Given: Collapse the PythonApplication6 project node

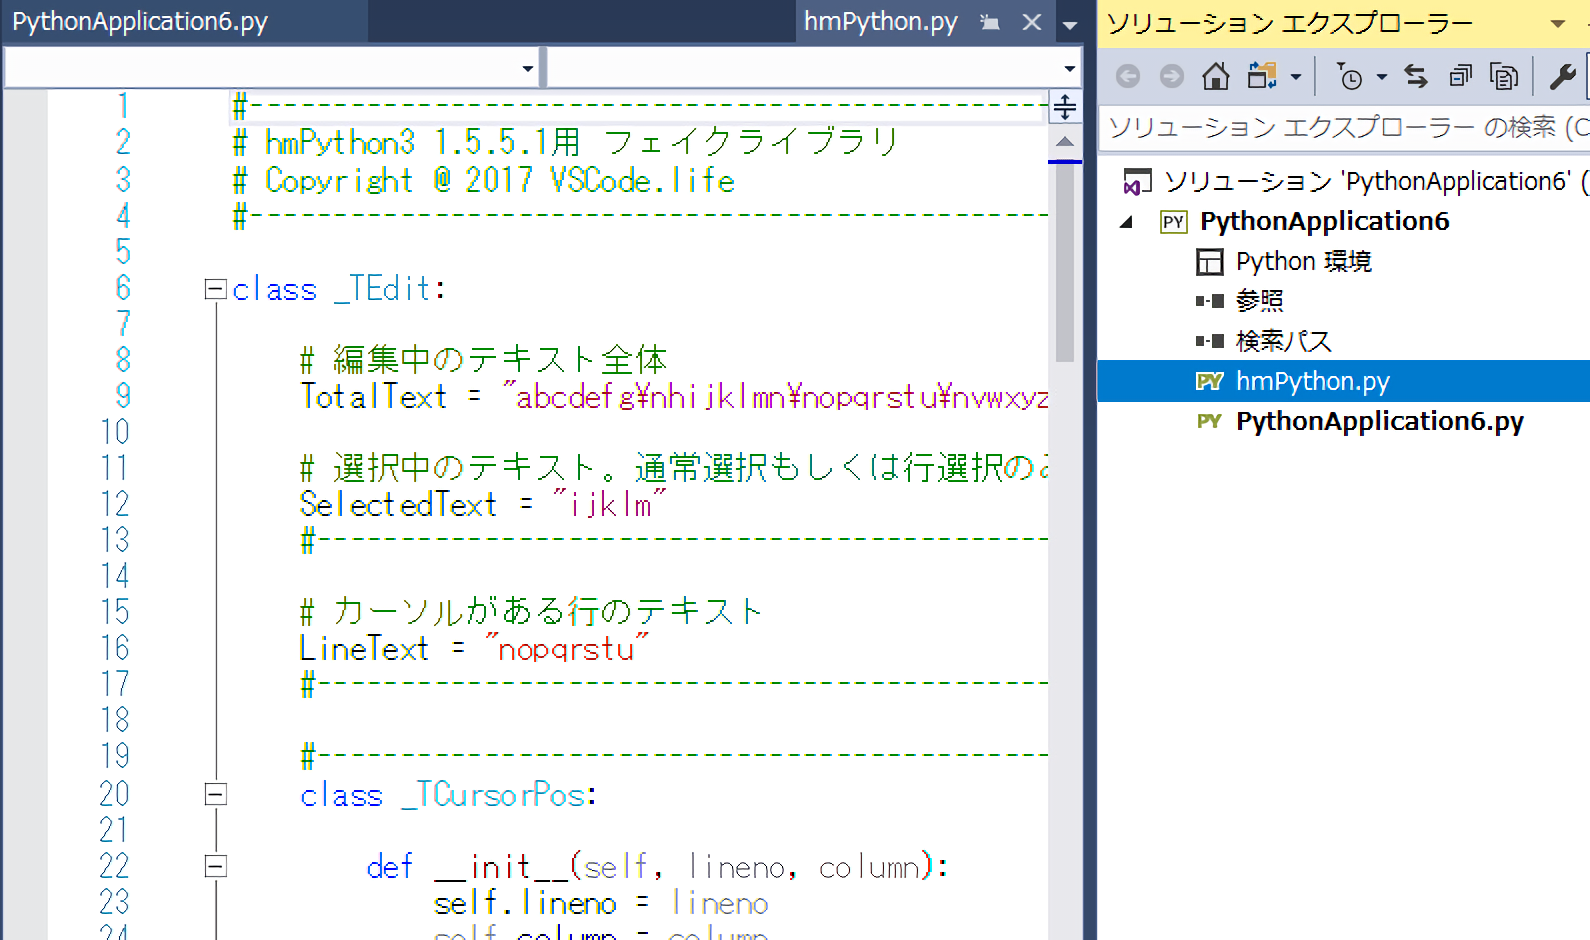Looking at the screenshot, I should [1127, 222].
